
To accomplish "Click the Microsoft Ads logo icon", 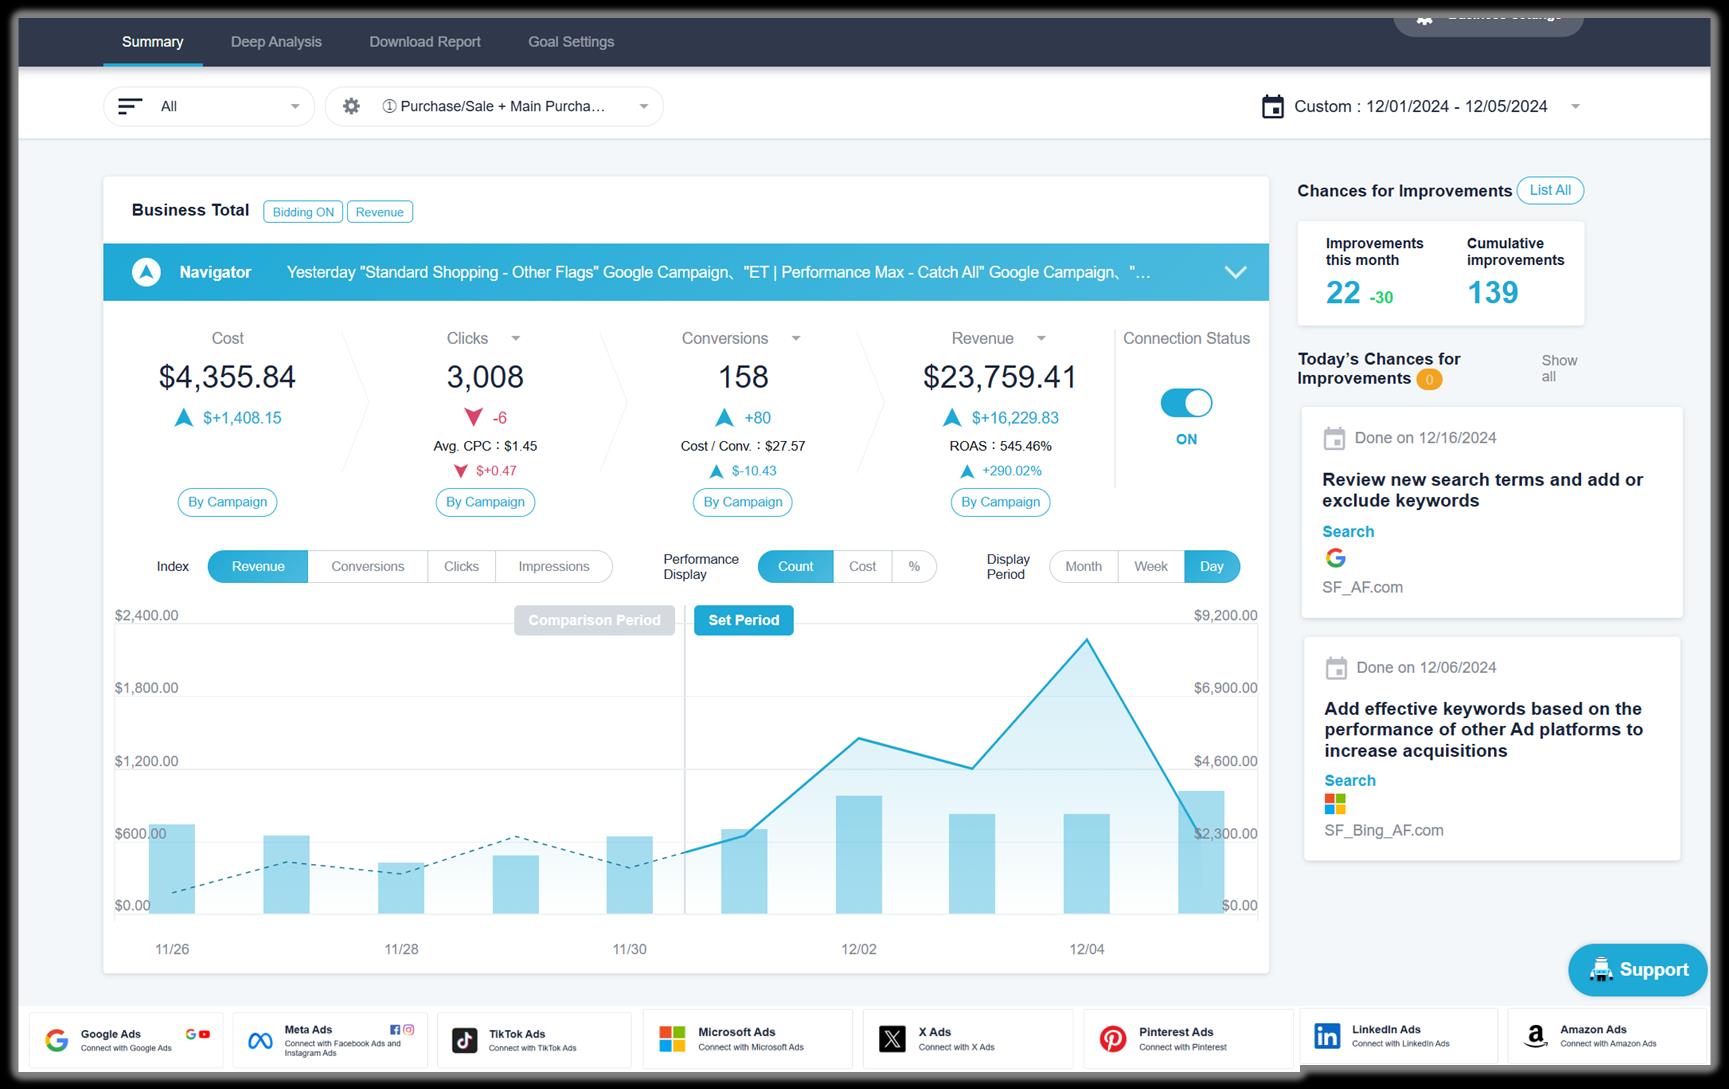I will 672,1039.
